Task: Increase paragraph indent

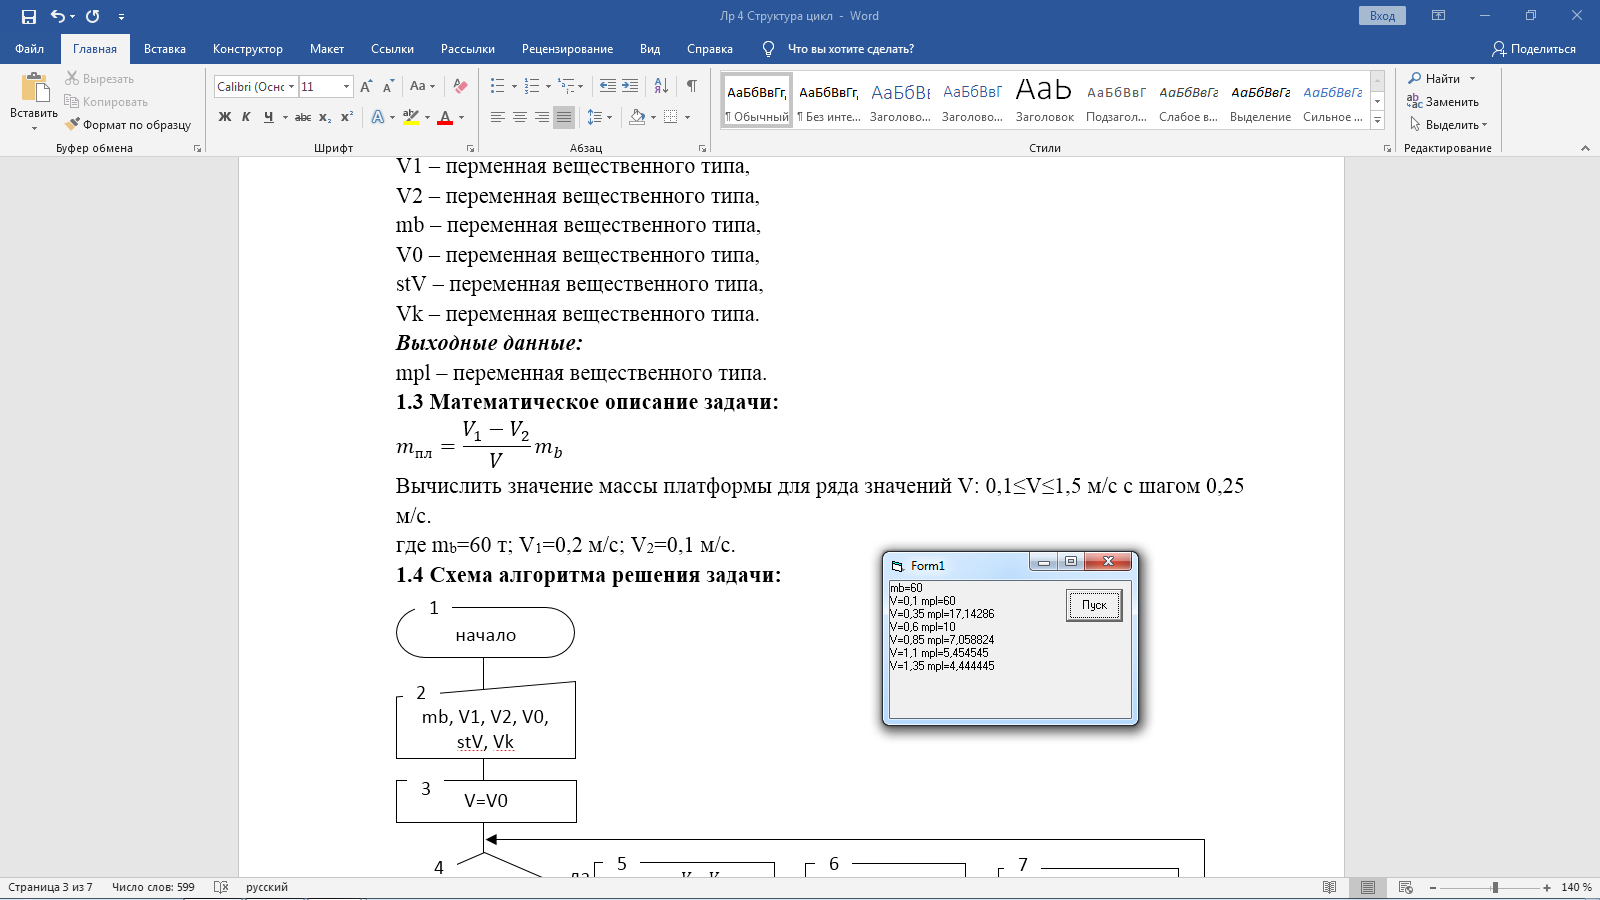Action: [x=630, y=86]
